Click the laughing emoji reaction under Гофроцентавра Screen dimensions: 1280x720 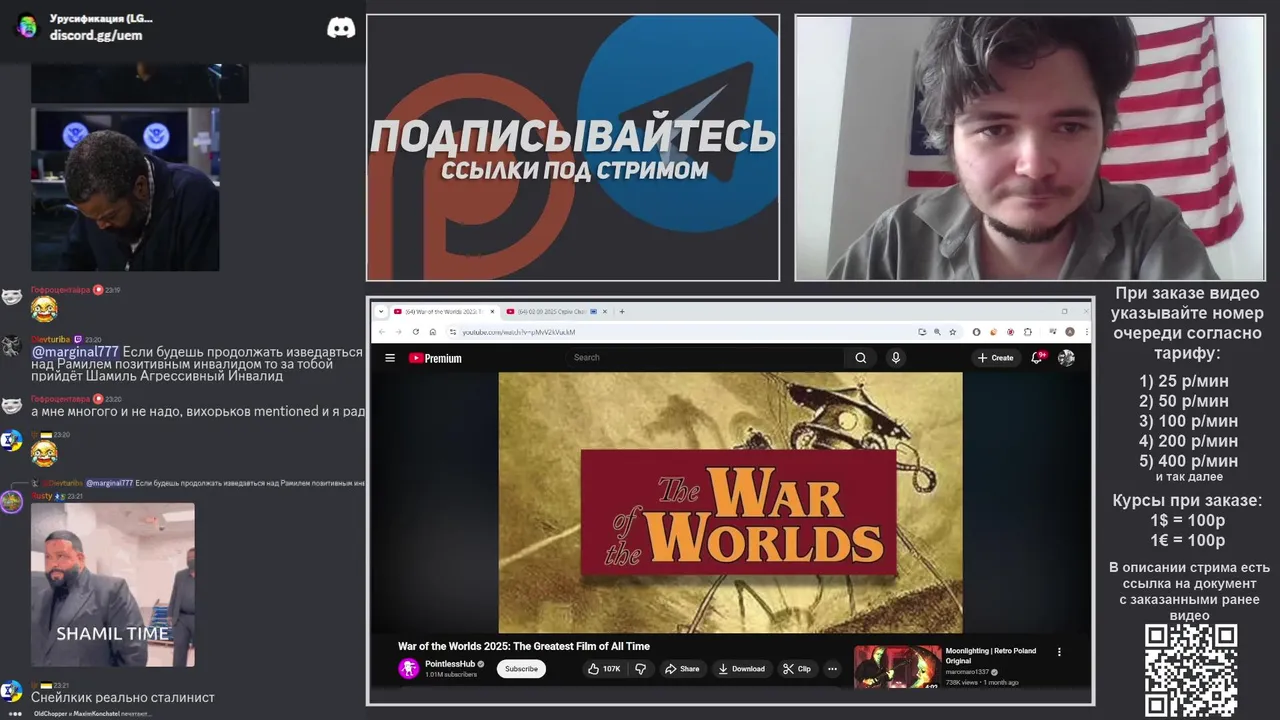point(44,309)
